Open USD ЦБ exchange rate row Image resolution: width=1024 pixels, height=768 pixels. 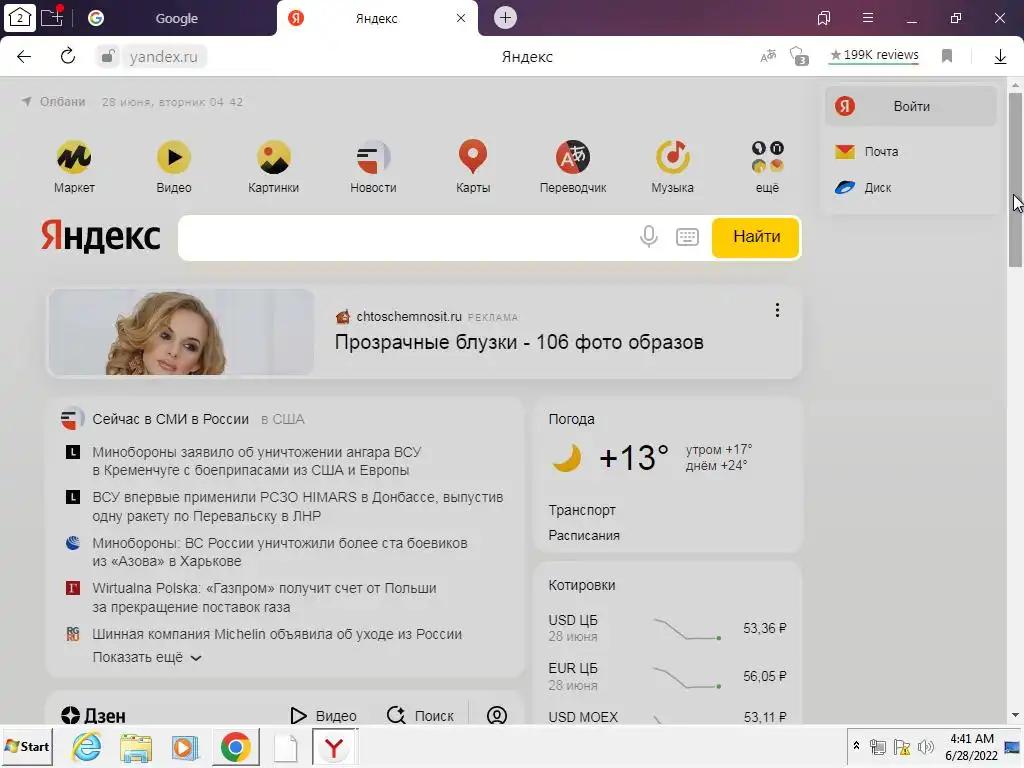(667, 628)
